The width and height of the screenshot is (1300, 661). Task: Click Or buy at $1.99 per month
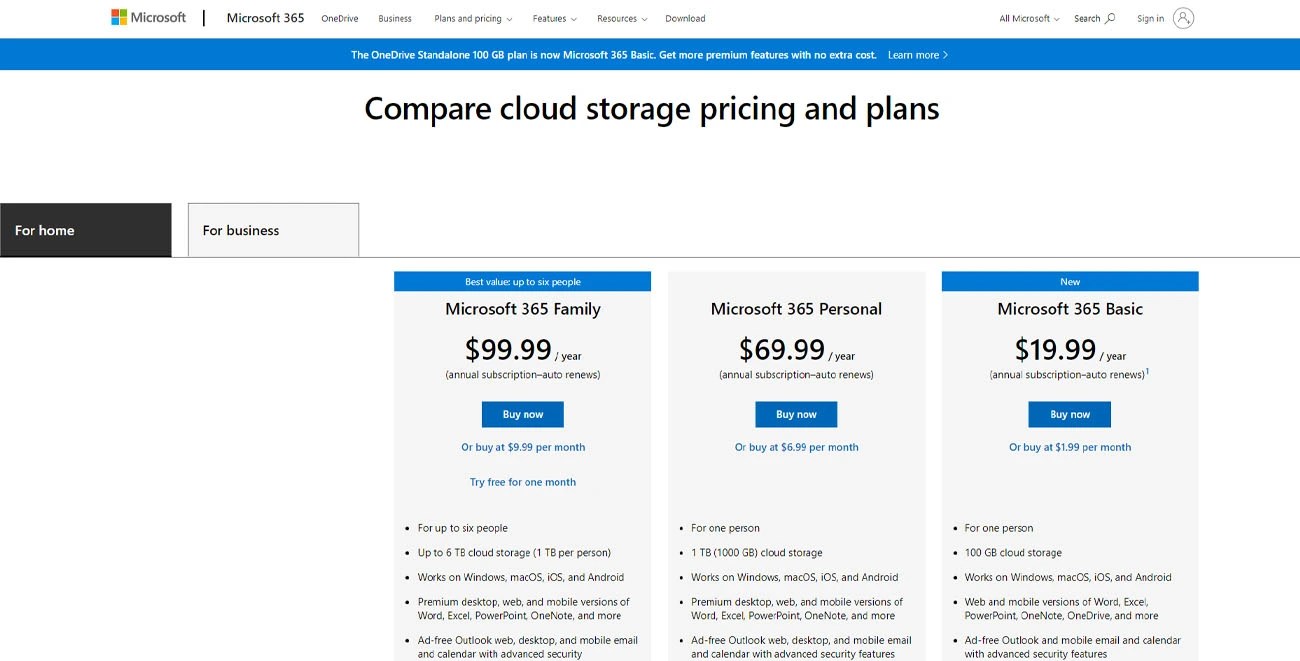[x=1069, y=447]
